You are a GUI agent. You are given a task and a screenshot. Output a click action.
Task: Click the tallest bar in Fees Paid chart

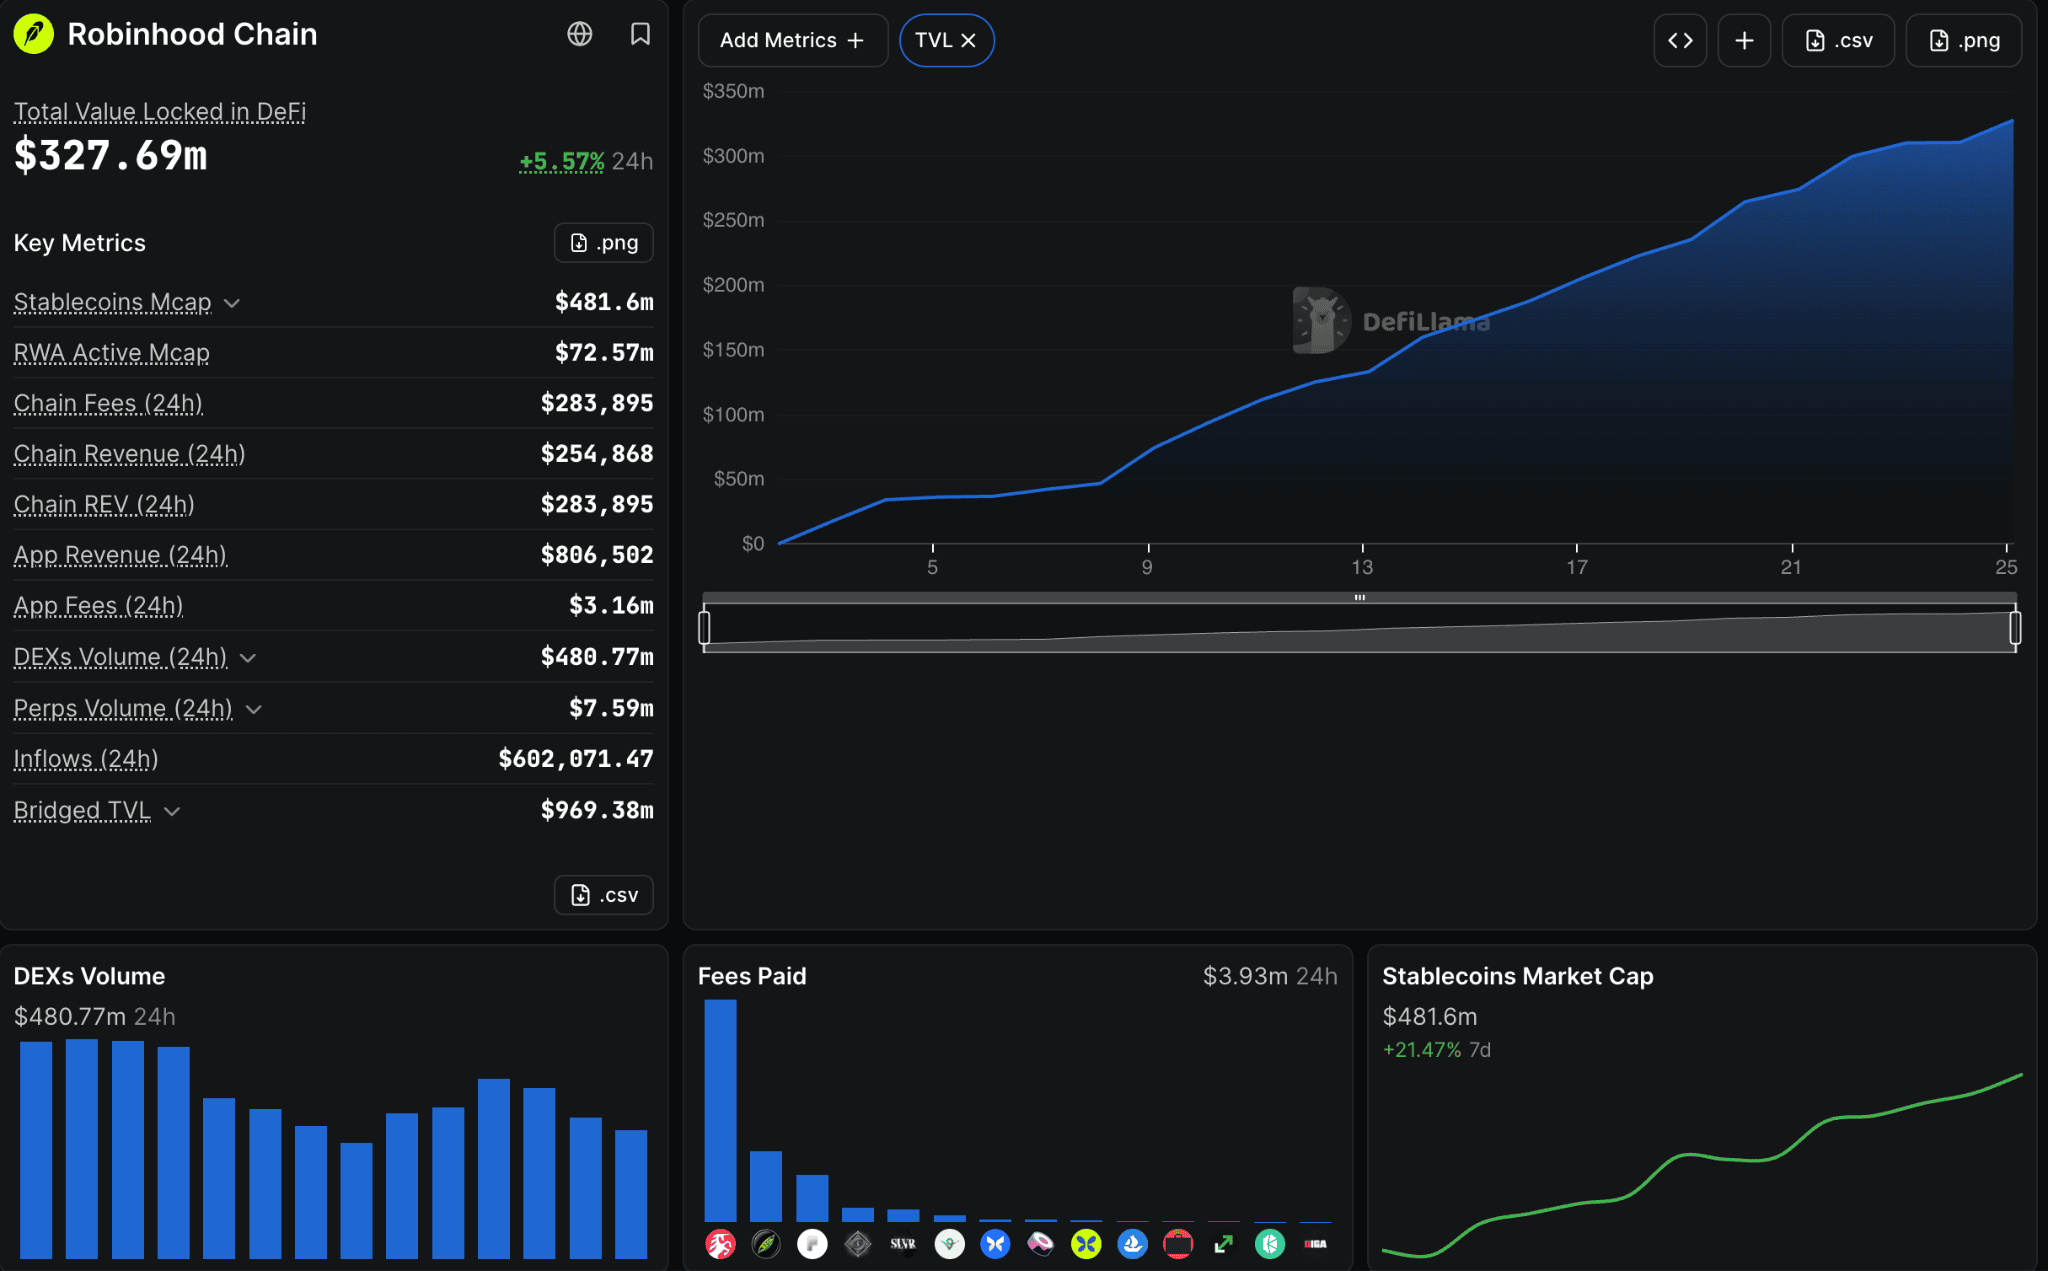point(720,1110)
